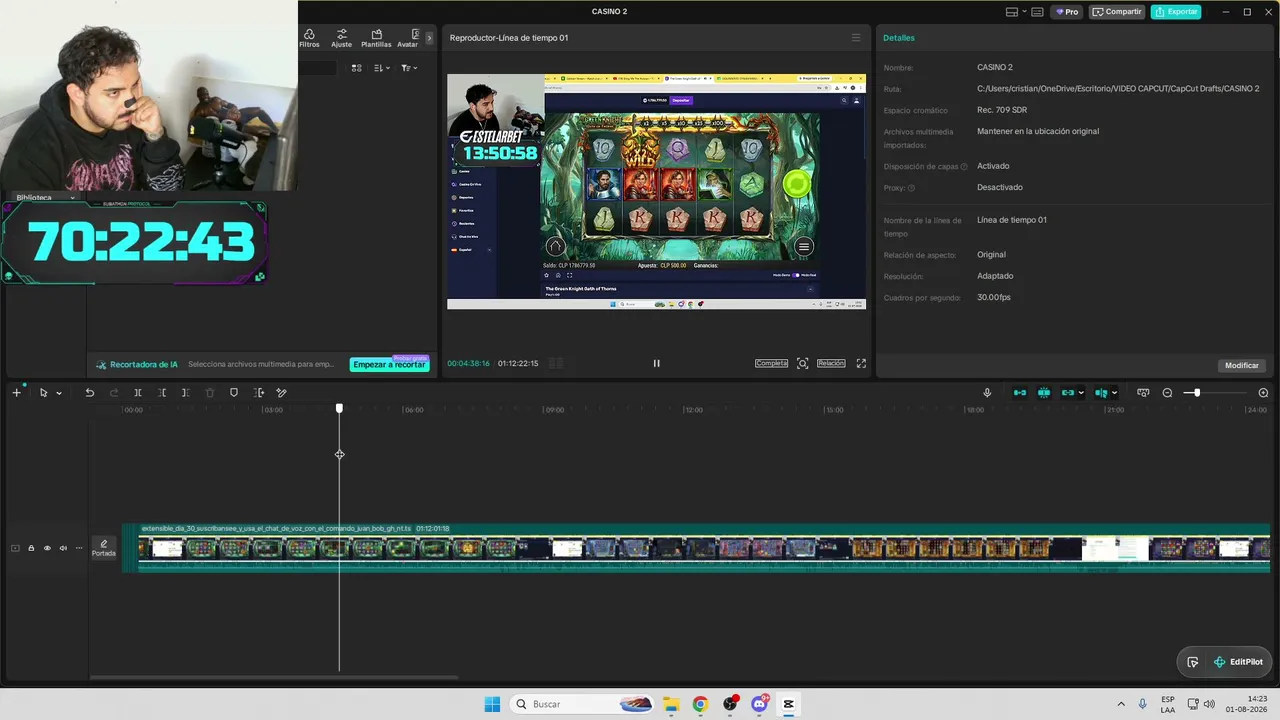Image resolution: width=1280 pixels, height=720 pixels.
Task: Click the split-and-export clip tool icon
Action: [259, 393]
